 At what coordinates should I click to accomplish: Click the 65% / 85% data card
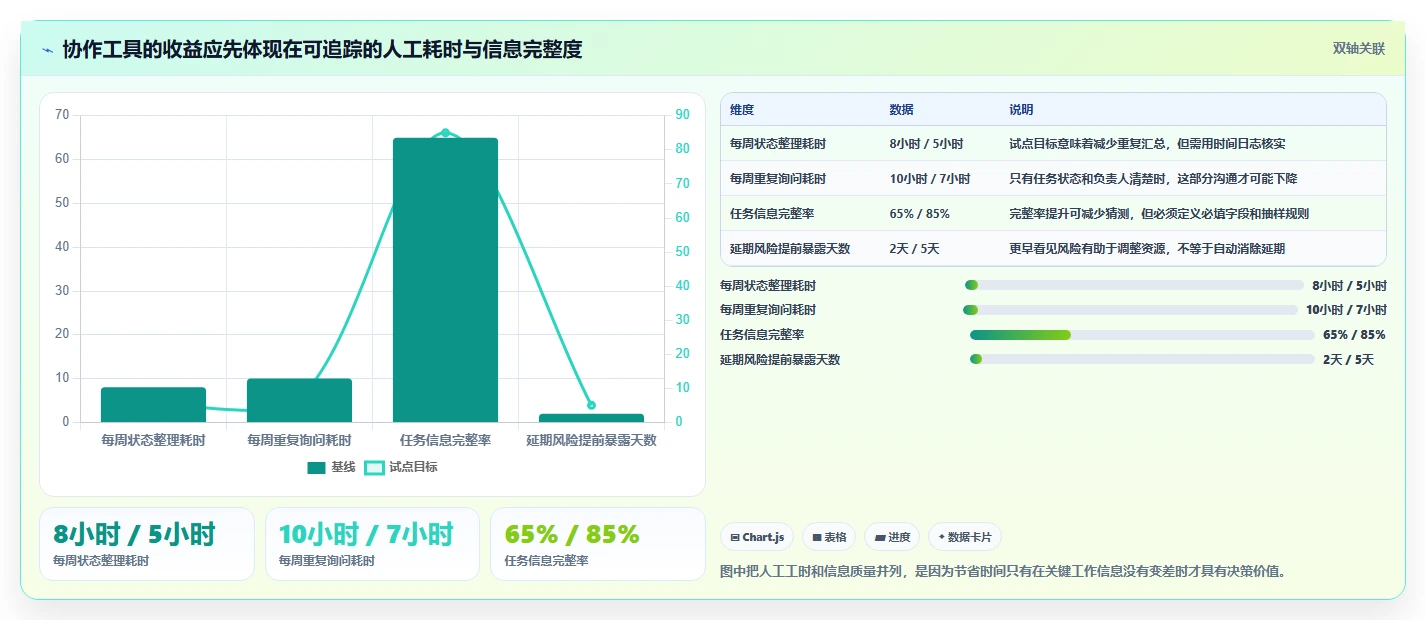tap(598, 544)
